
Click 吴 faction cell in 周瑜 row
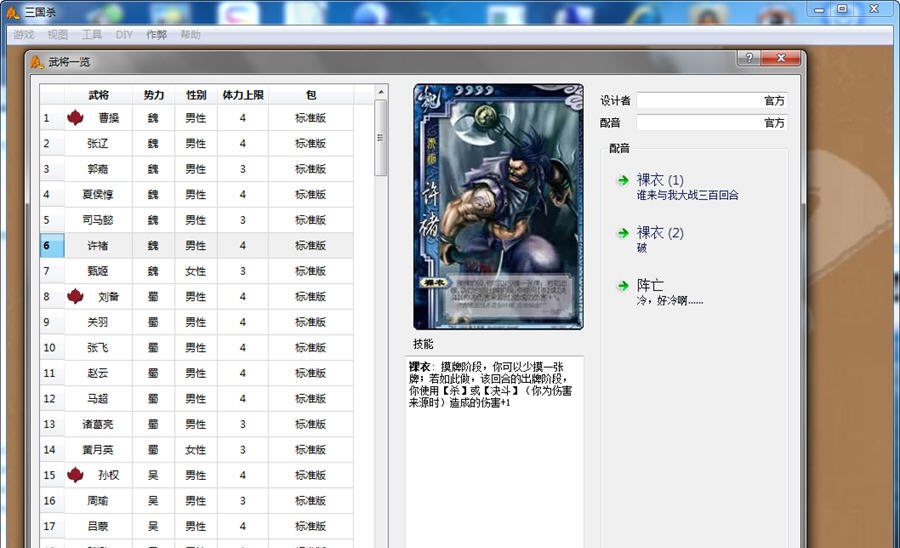(153, 500)
